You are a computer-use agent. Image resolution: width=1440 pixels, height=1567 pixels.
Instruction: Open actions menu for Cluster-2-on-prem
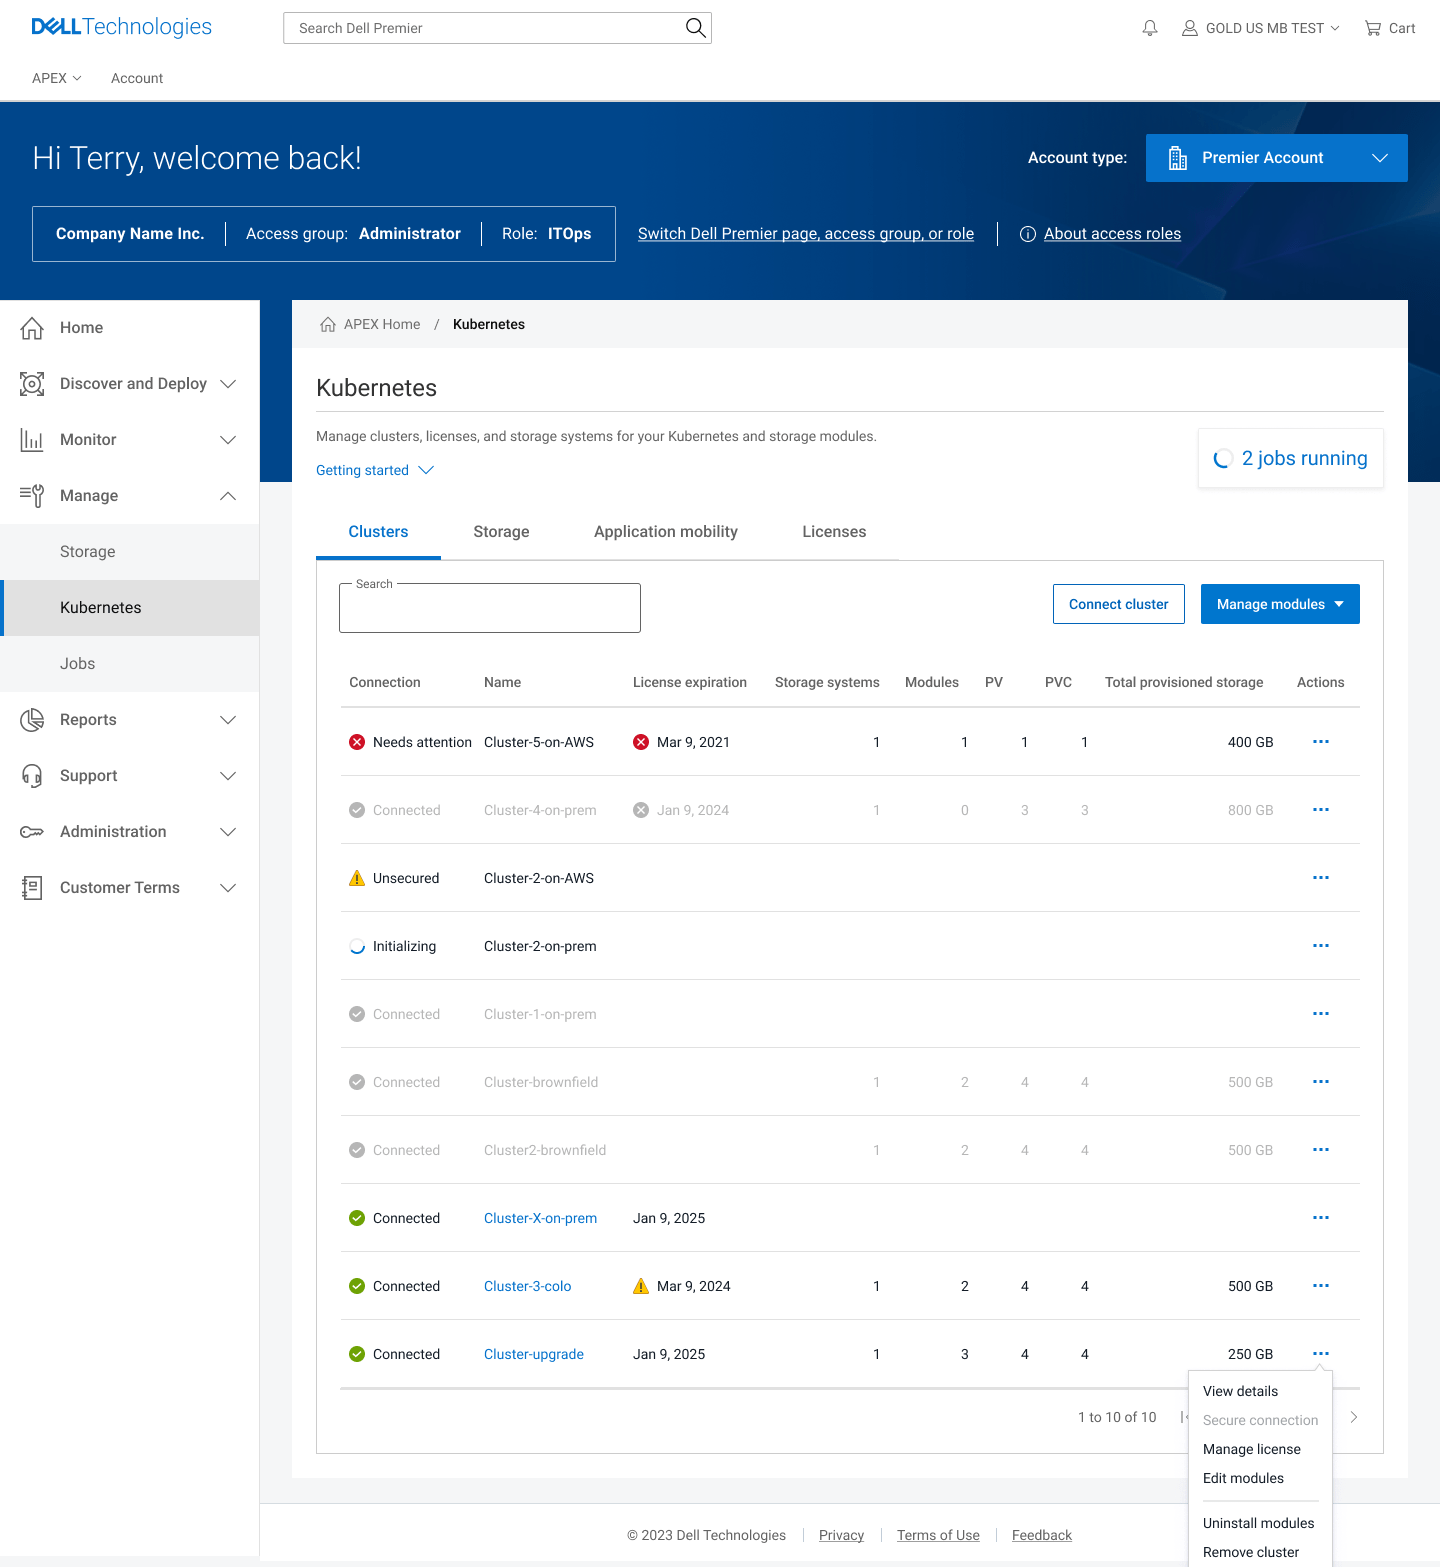tap(1321, 946)
